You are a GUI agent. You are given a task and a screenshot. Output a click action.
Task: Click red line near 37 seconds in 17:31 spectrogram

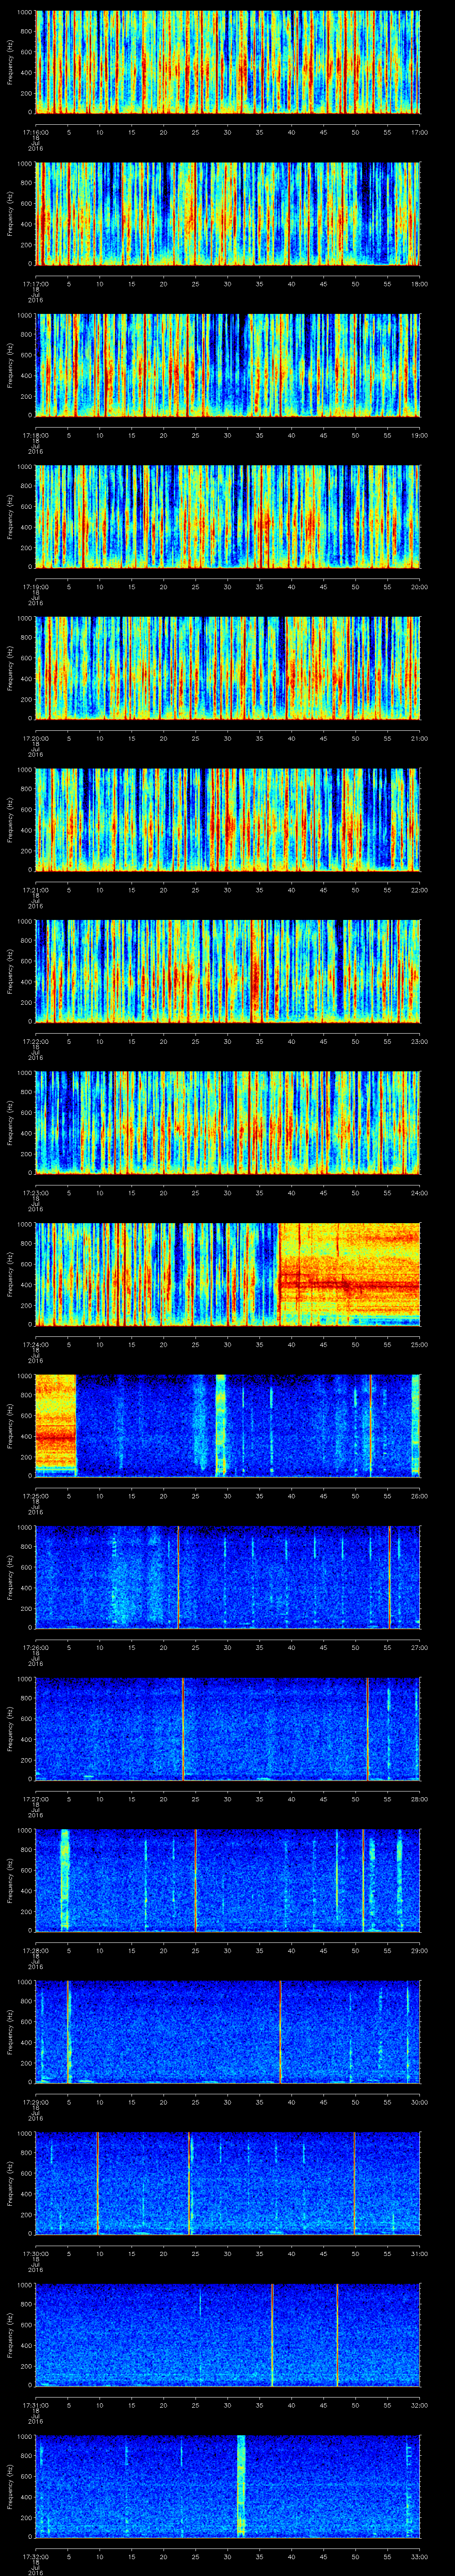271,2333
